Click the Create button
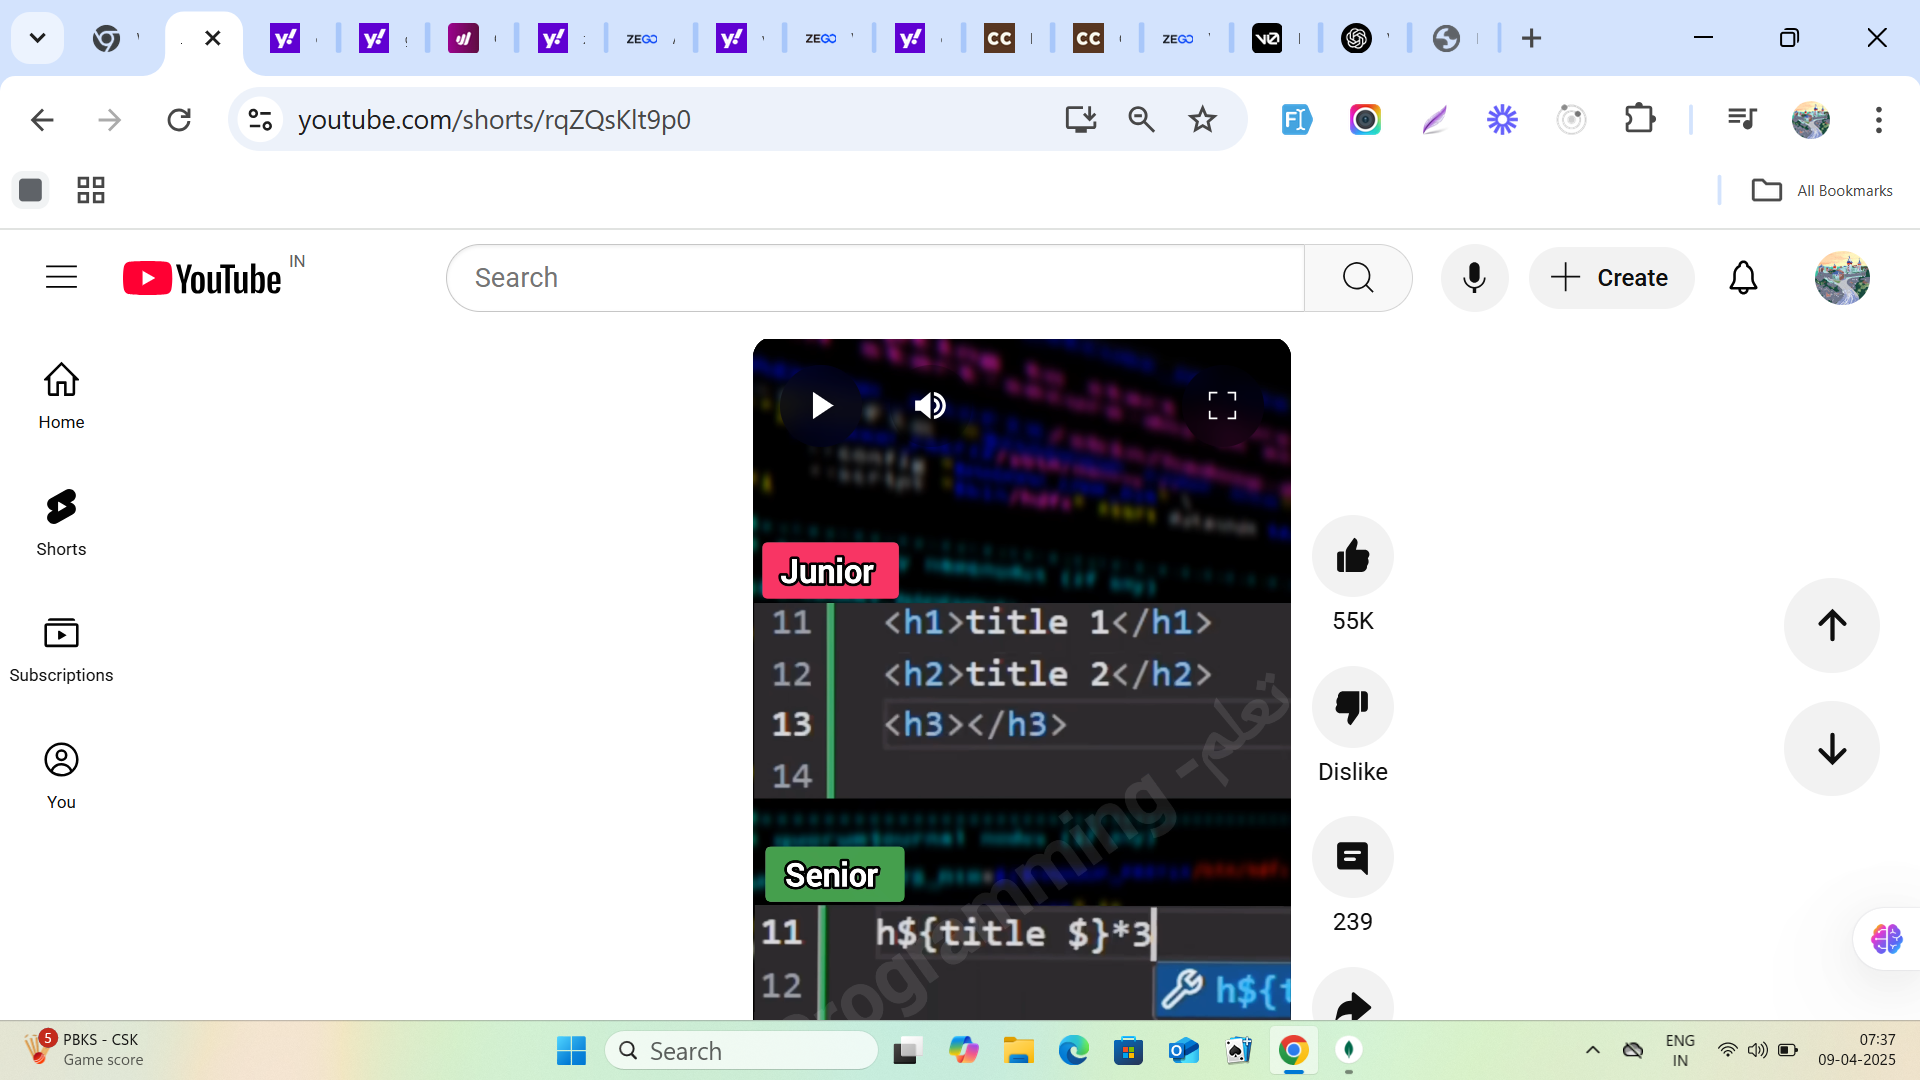The width and height of the screenshot is (1920, 1080). click(x=1611, y=278)
